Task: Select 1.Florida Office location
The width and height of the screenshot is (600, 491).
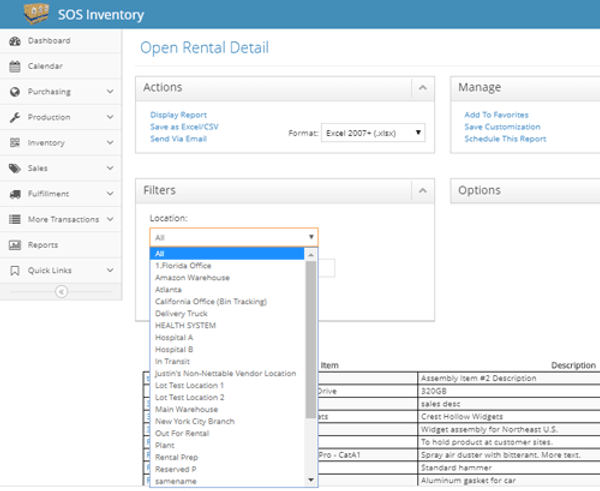Action: point(227,266)
